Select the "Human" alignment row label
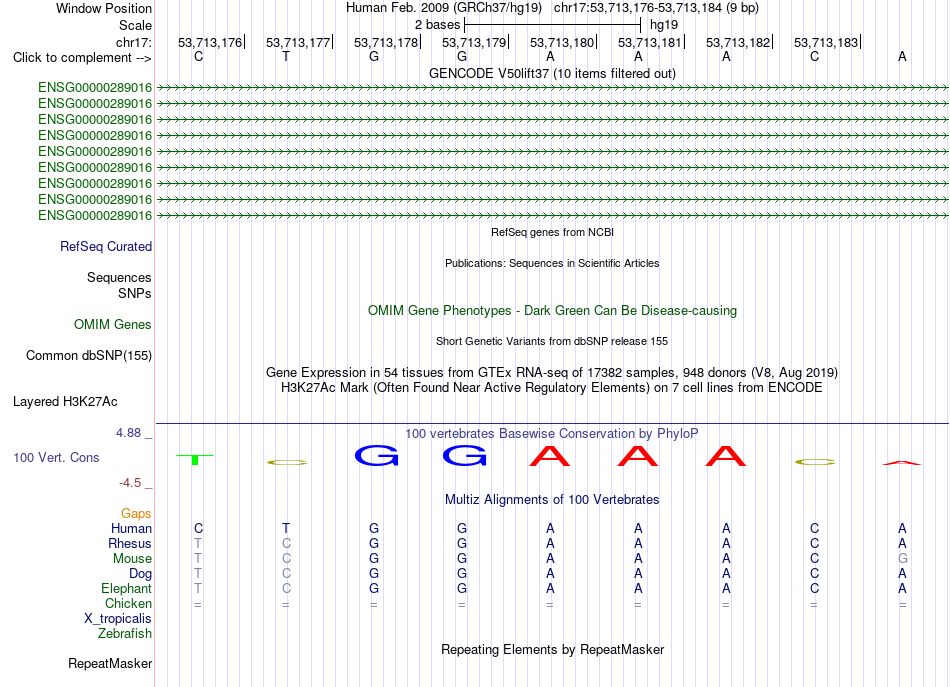The height and width of the screenshot is (687, 950). click(x=131, y=528)
